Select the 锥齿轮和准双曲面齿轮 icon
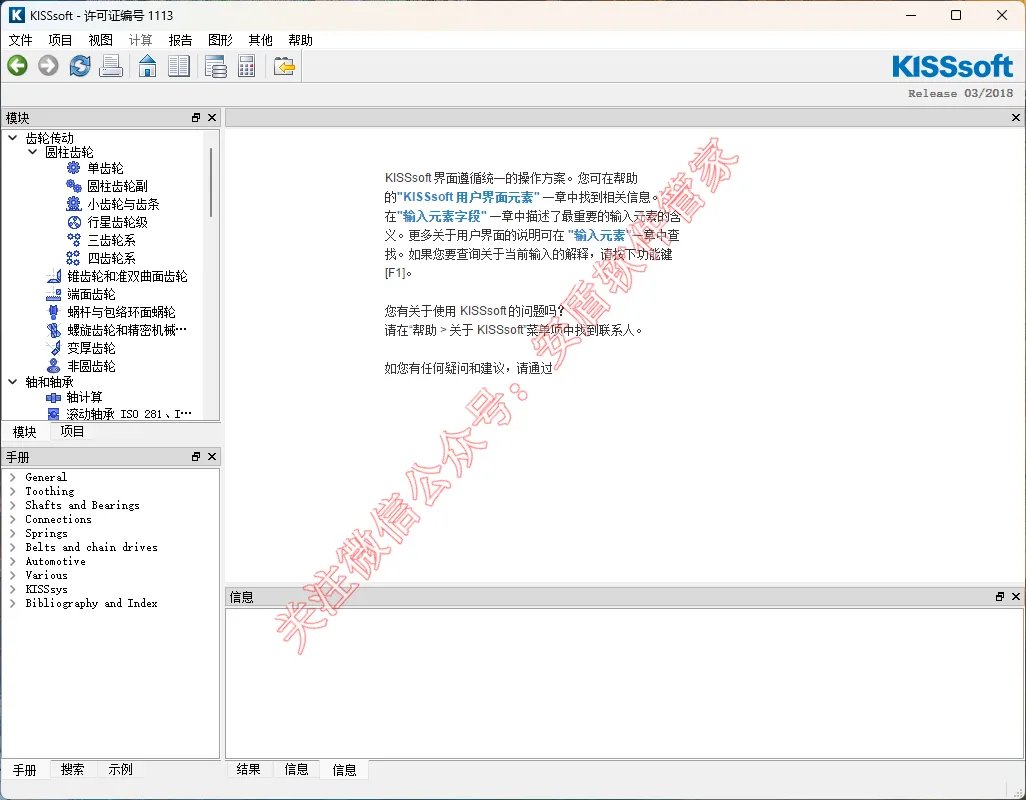 click(54, 276)
